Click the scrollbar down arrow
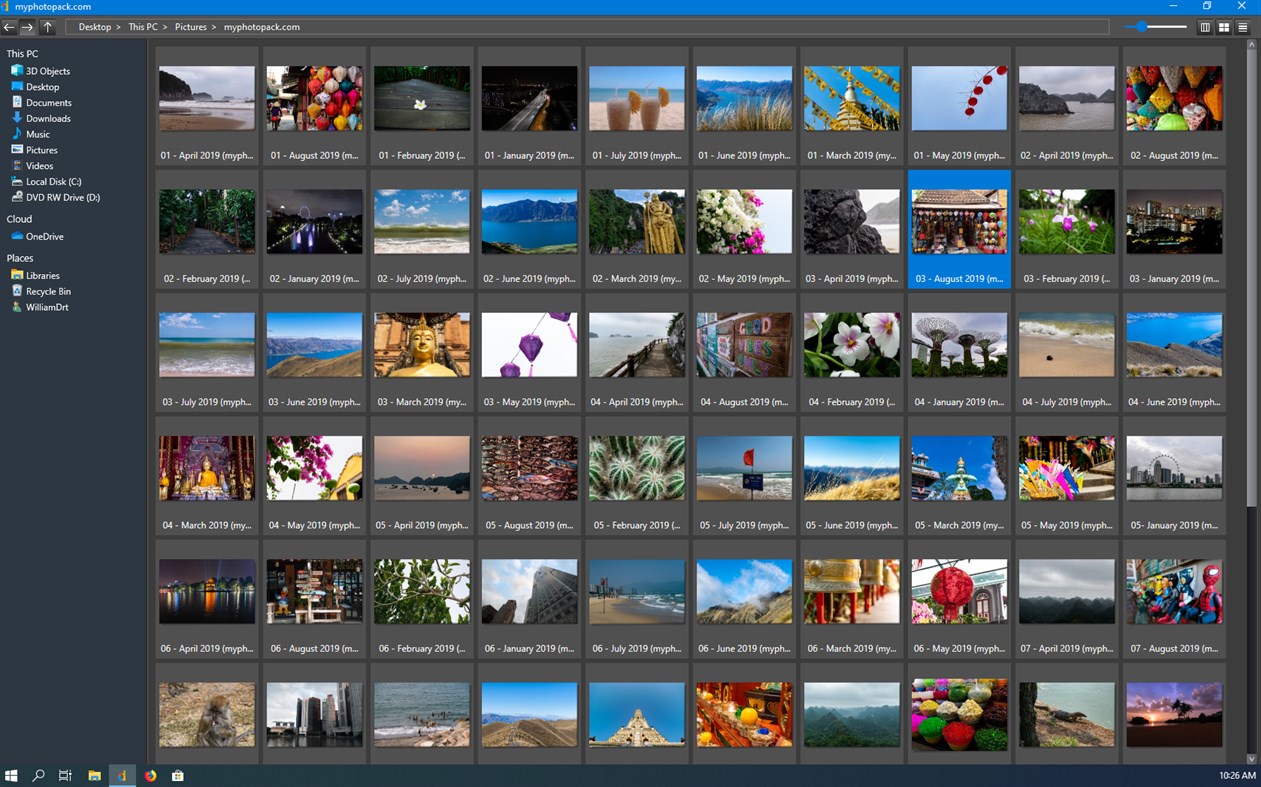This screenshot has width=1261, height=787. tap(1251, 759)
